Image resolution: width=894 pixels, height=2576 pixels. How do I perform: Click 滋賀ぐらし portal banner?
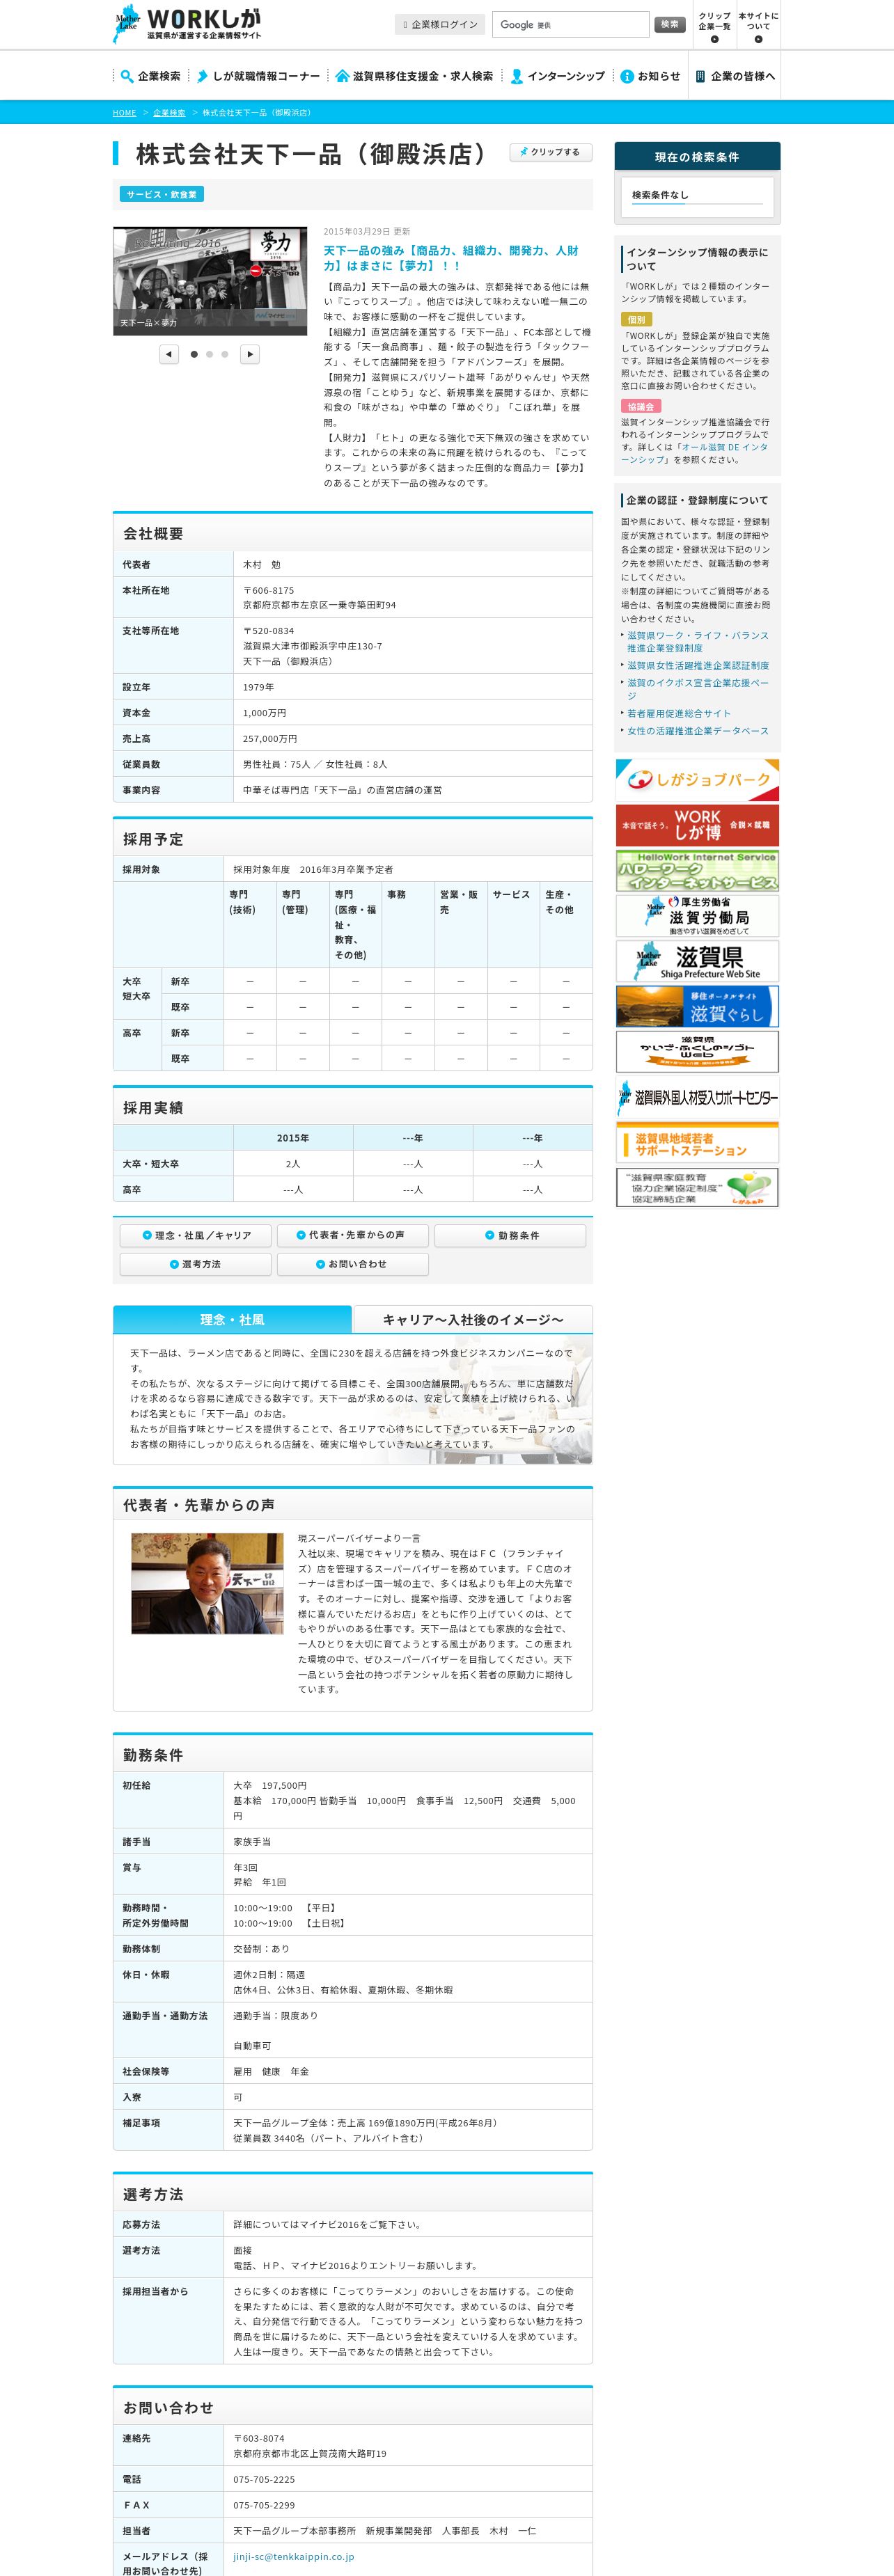pos(697,1006)
